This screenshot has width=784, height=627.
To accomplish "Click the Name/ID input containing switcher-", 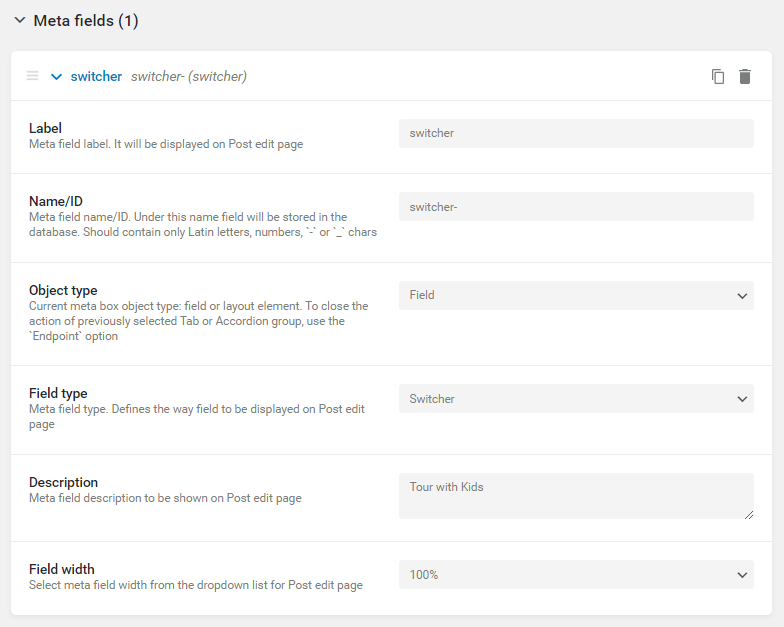I will 576,206.
